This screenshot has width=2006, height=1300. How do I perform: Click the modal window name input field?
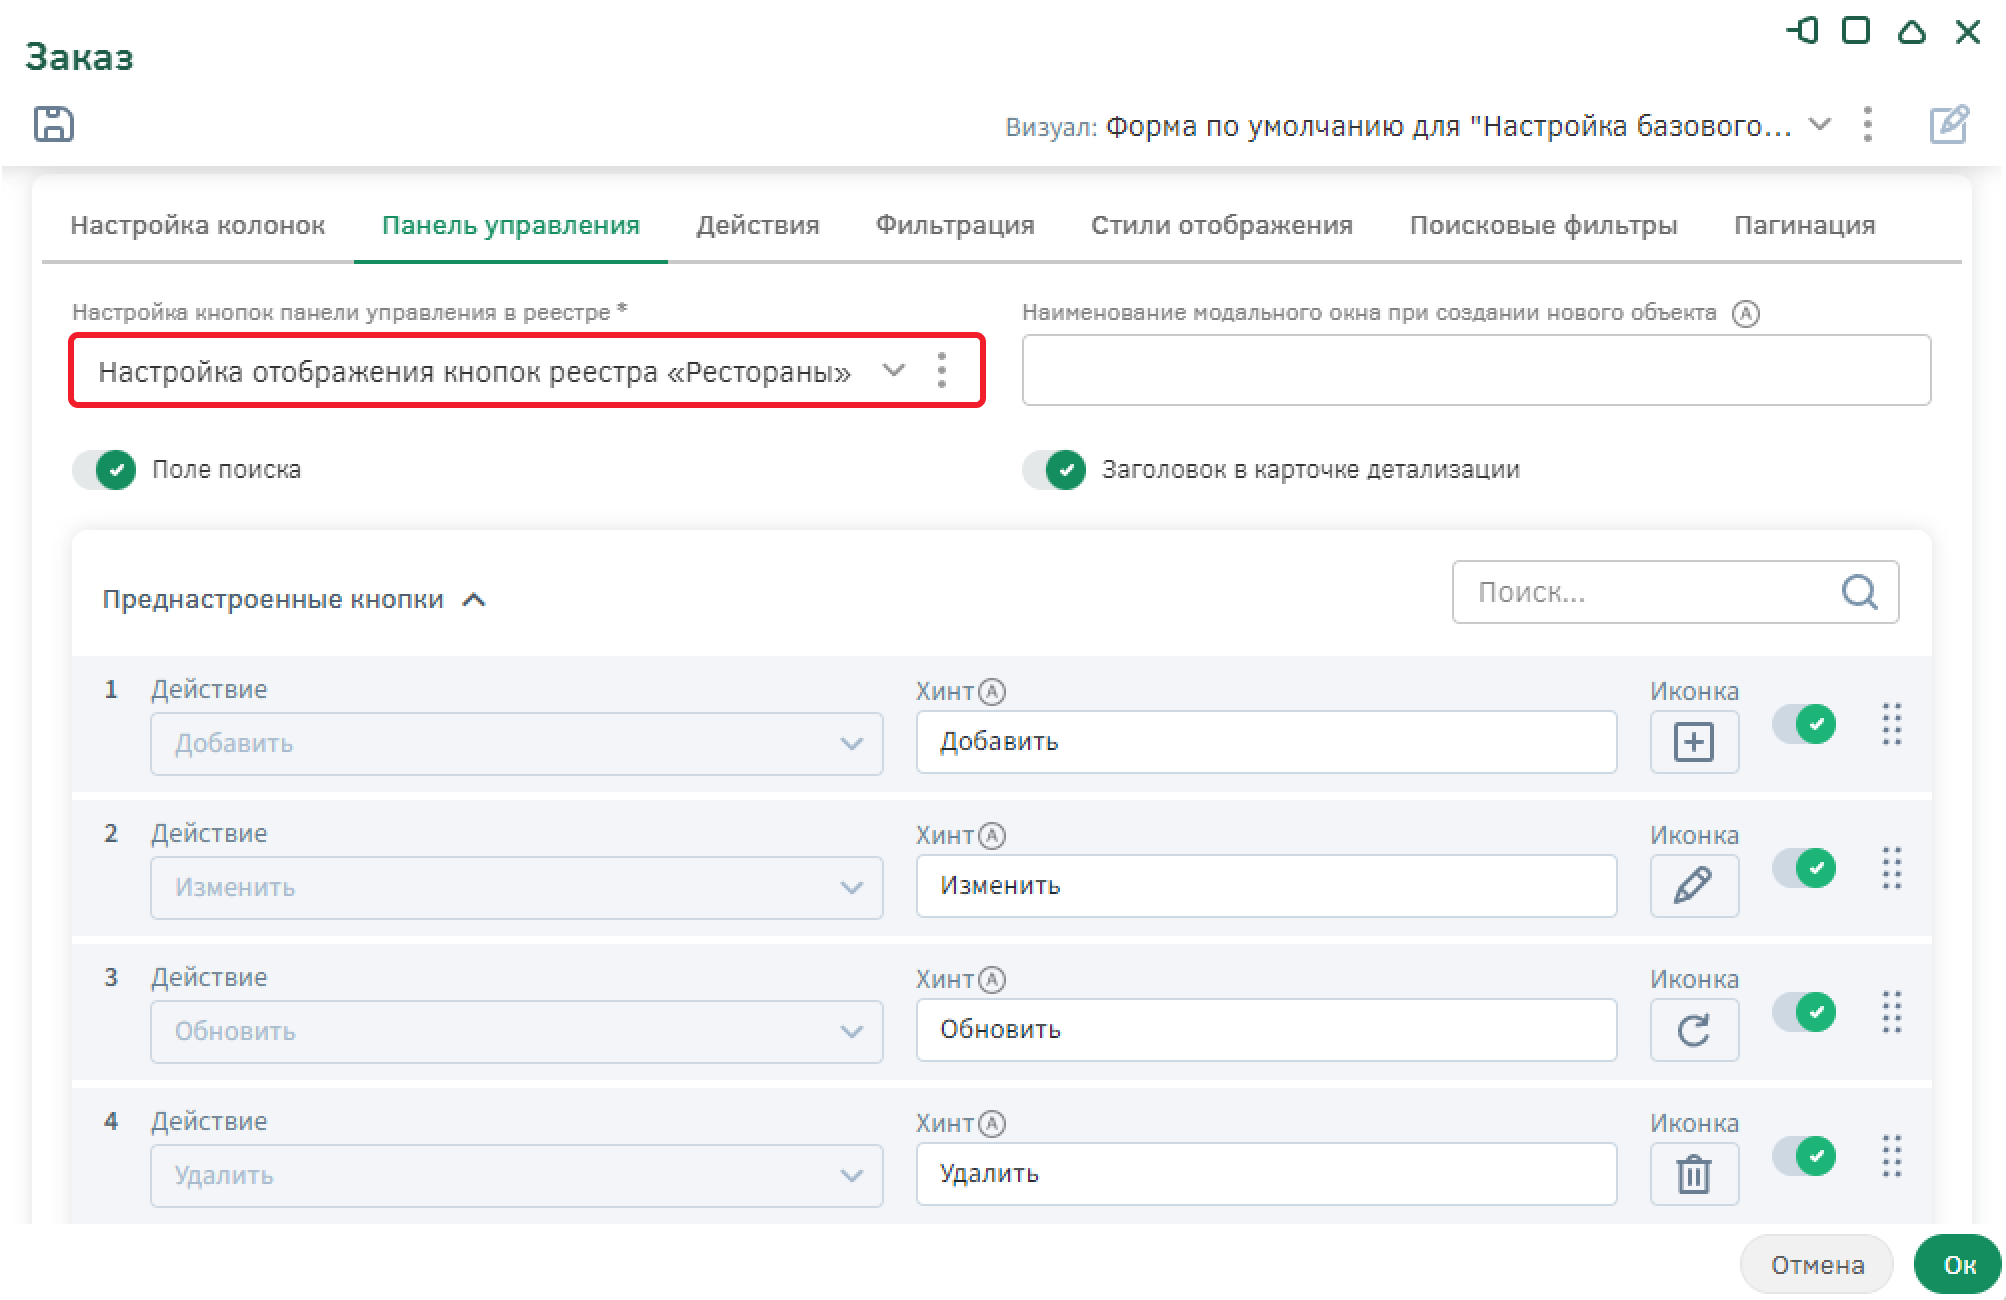pyautogui.click(x=1475, y=371)
